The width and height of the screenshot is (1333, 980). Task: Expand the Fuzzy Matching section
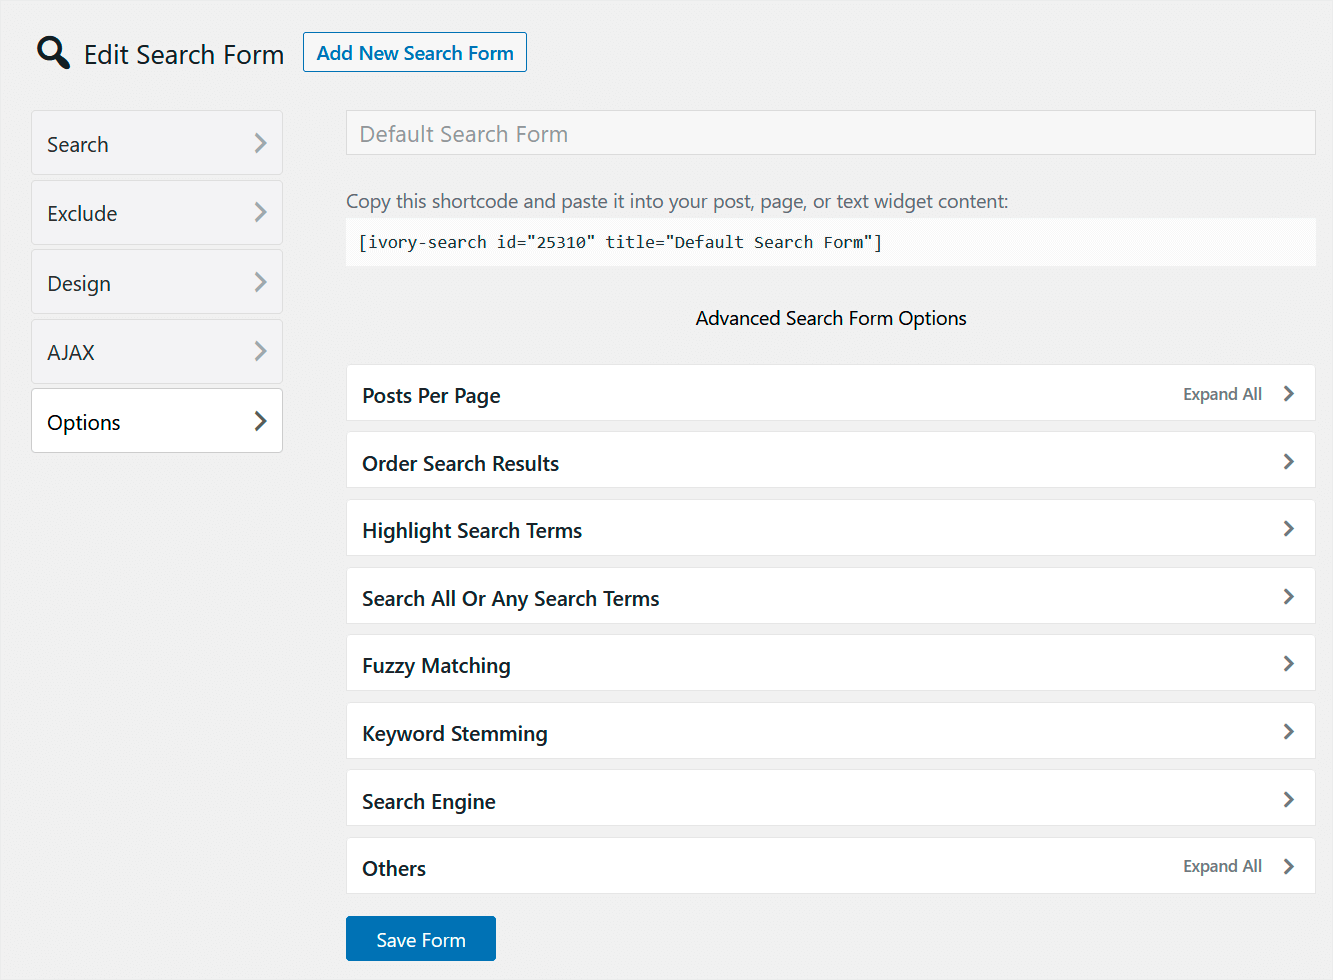(x=700, y=664)
